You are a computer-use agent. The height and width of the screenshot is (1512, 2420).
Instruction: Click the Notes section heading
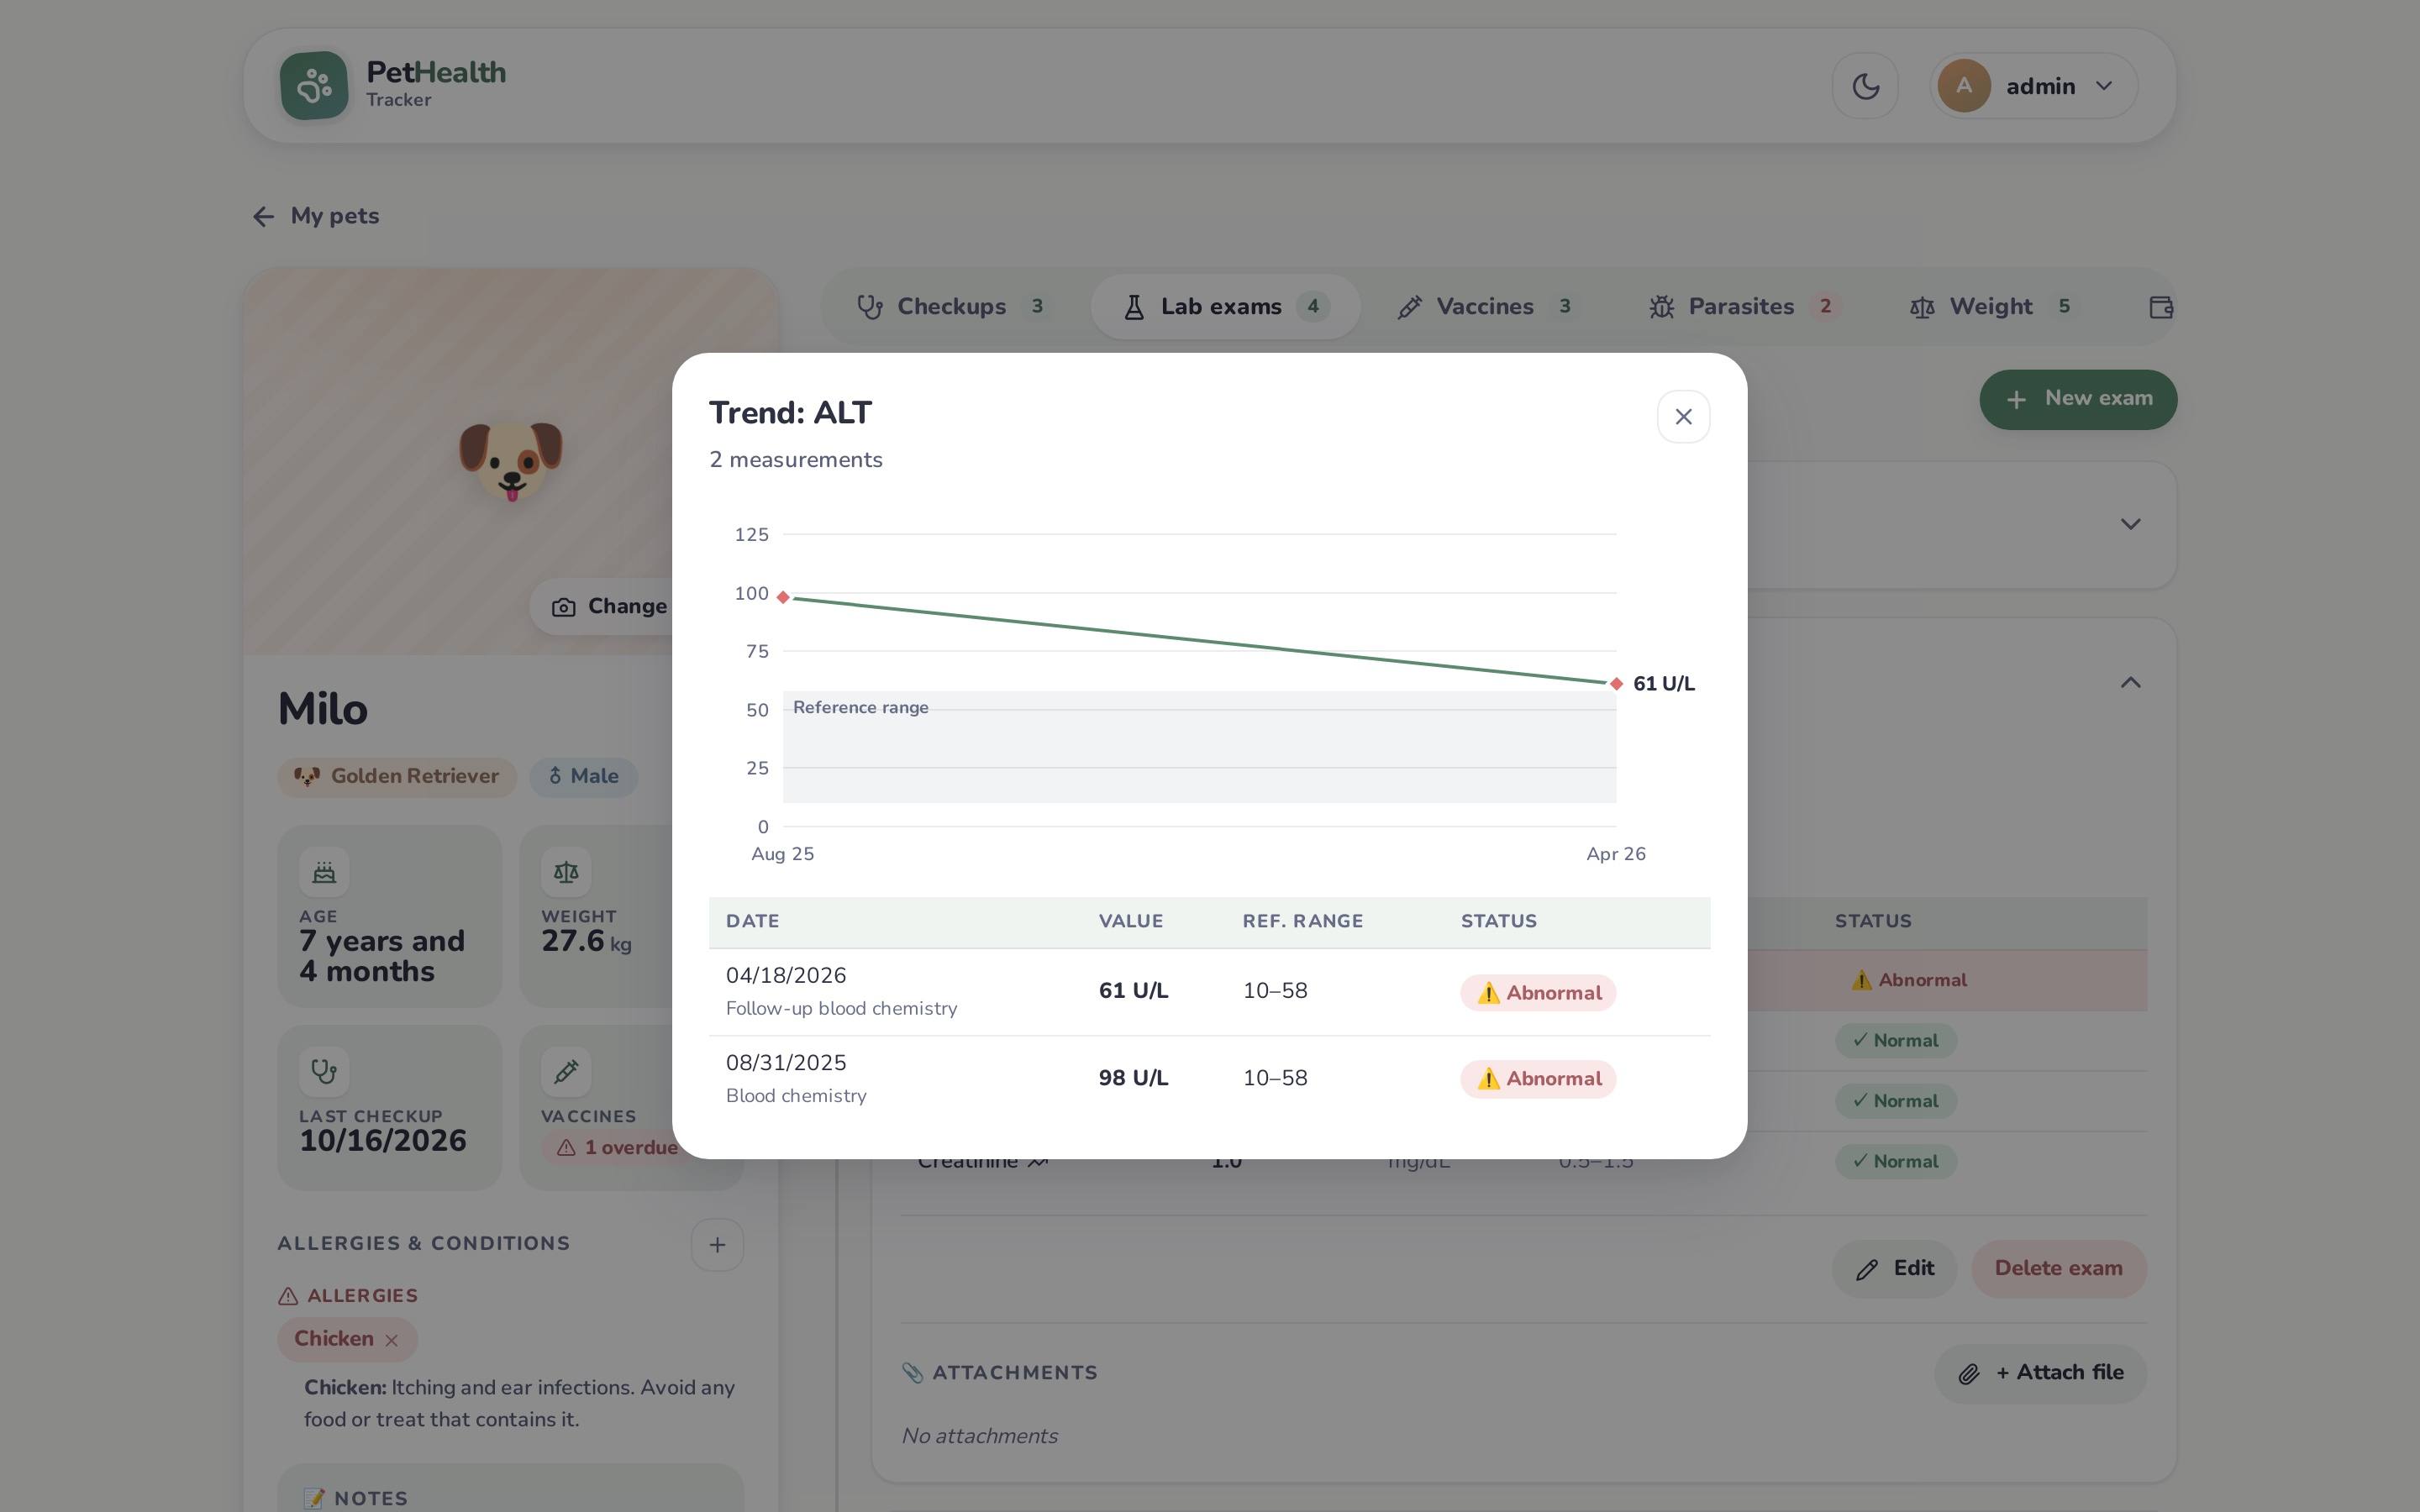[357, 1498]
